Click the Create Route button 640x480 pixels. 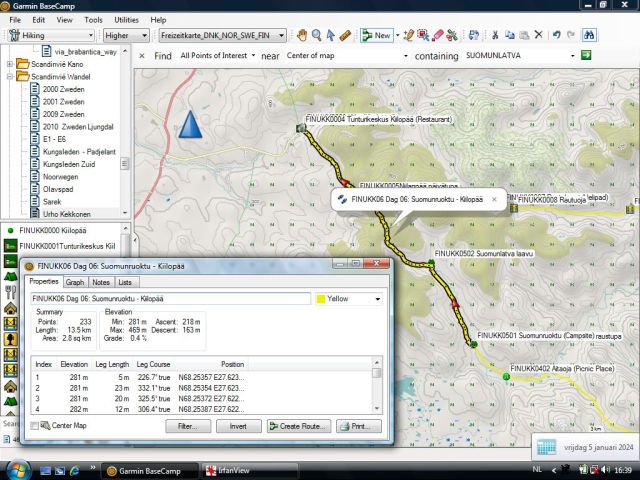298,426
